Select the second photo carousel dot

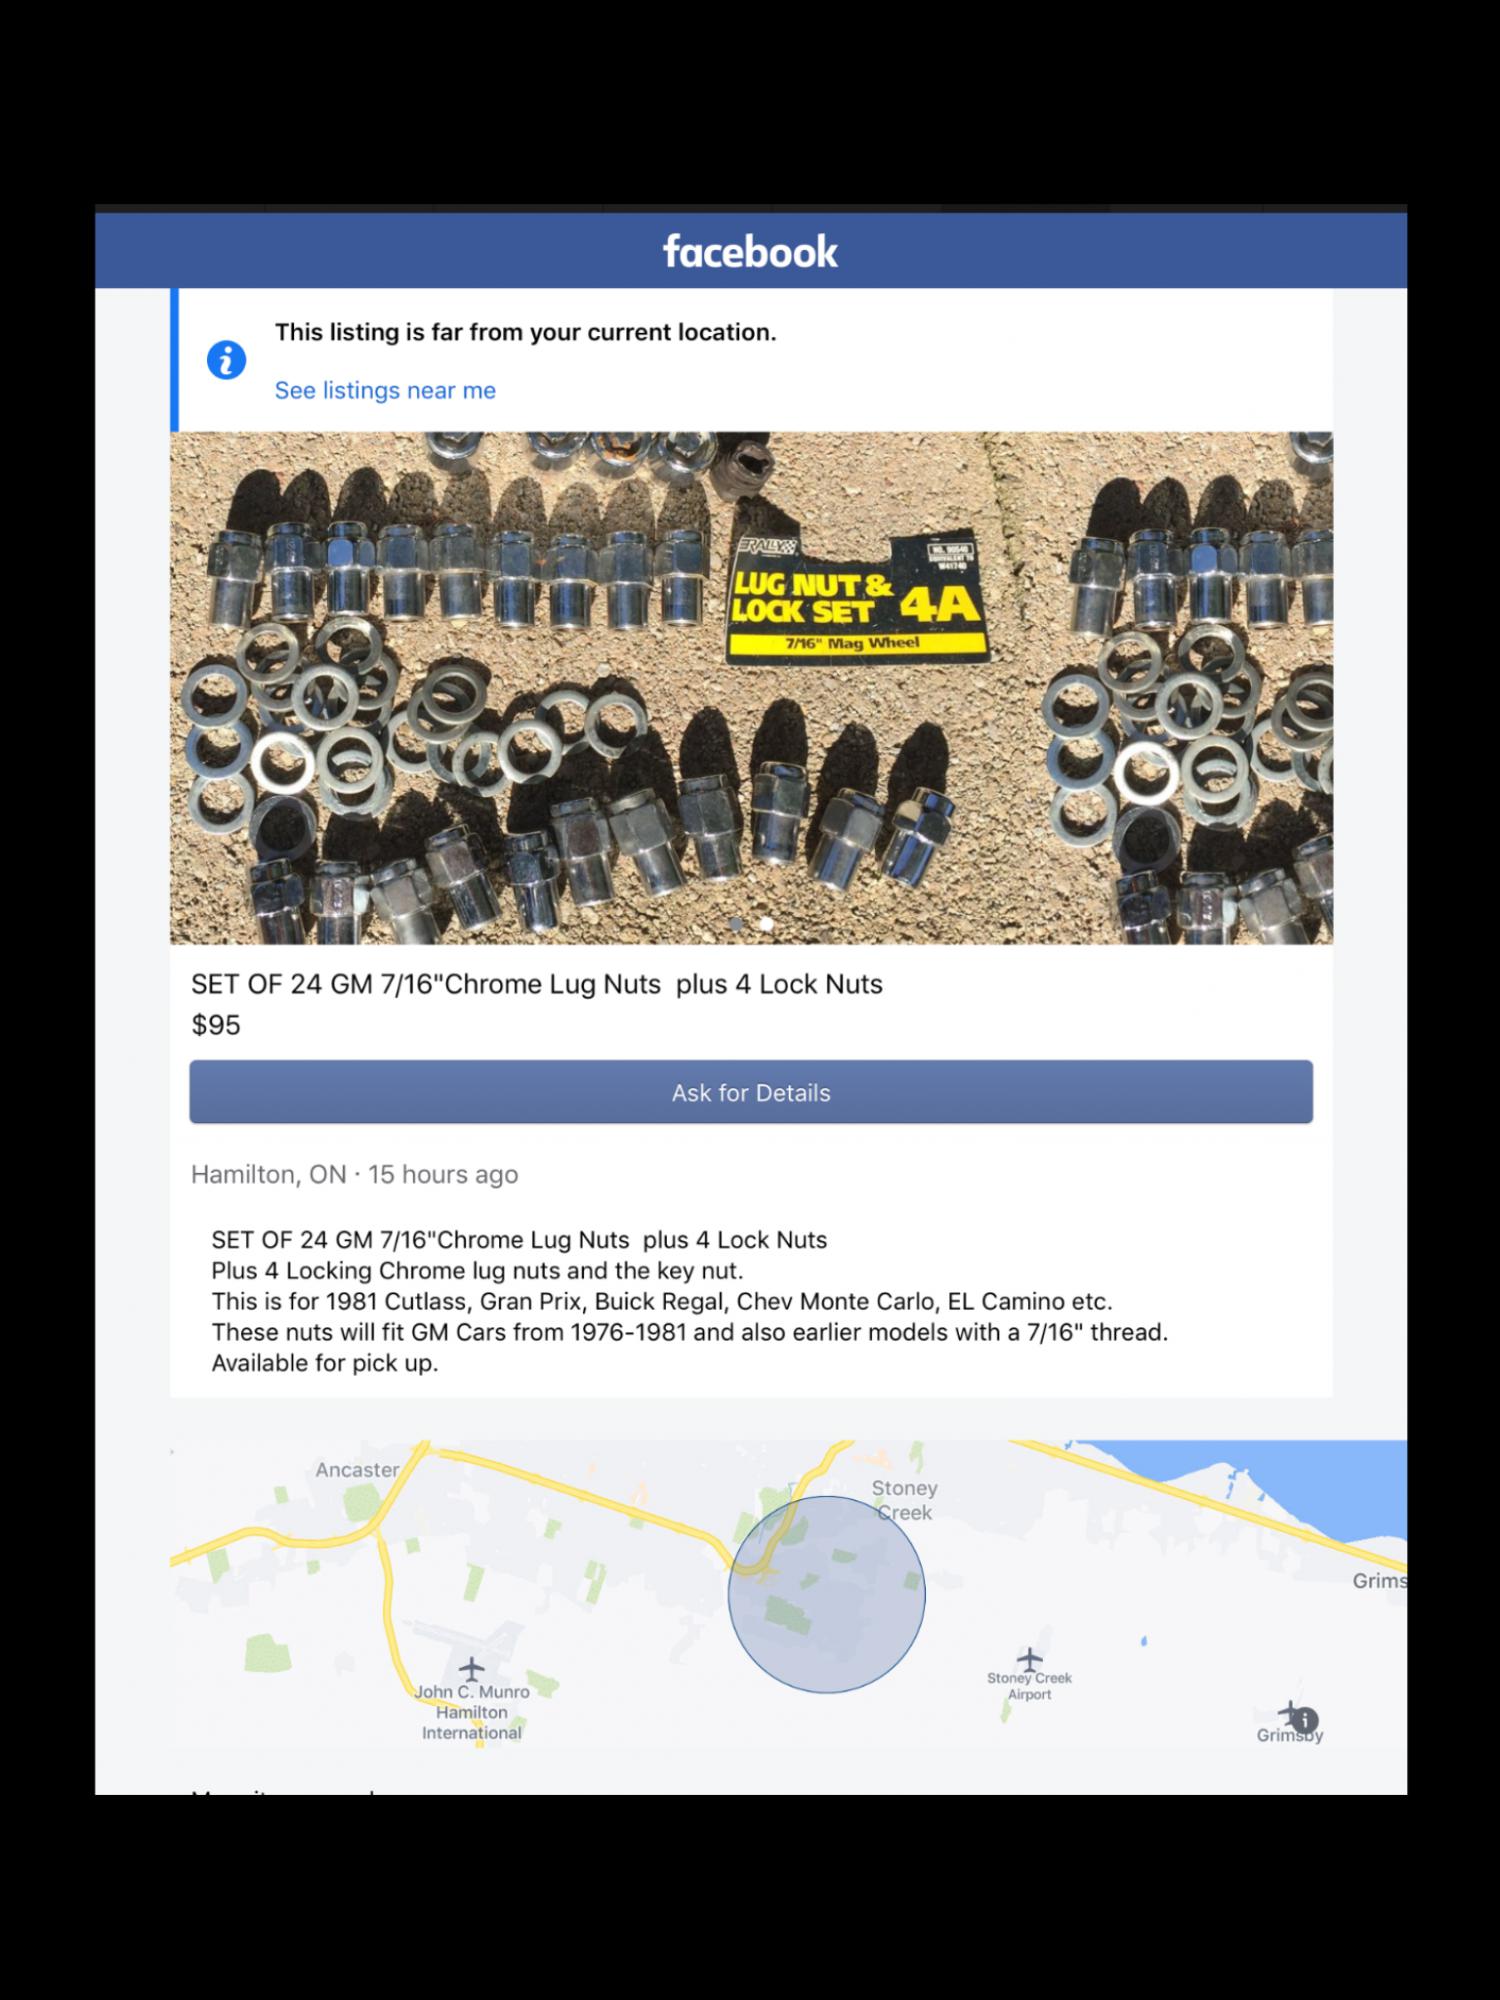(766, 924)
